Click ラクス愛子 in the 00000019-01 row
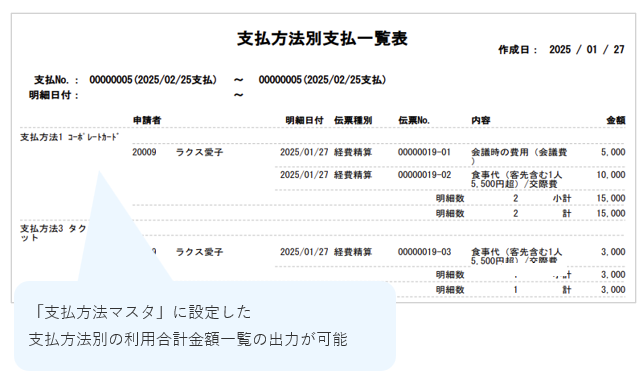643x382 pixels. pyautogui.click(x=199, y=152)
